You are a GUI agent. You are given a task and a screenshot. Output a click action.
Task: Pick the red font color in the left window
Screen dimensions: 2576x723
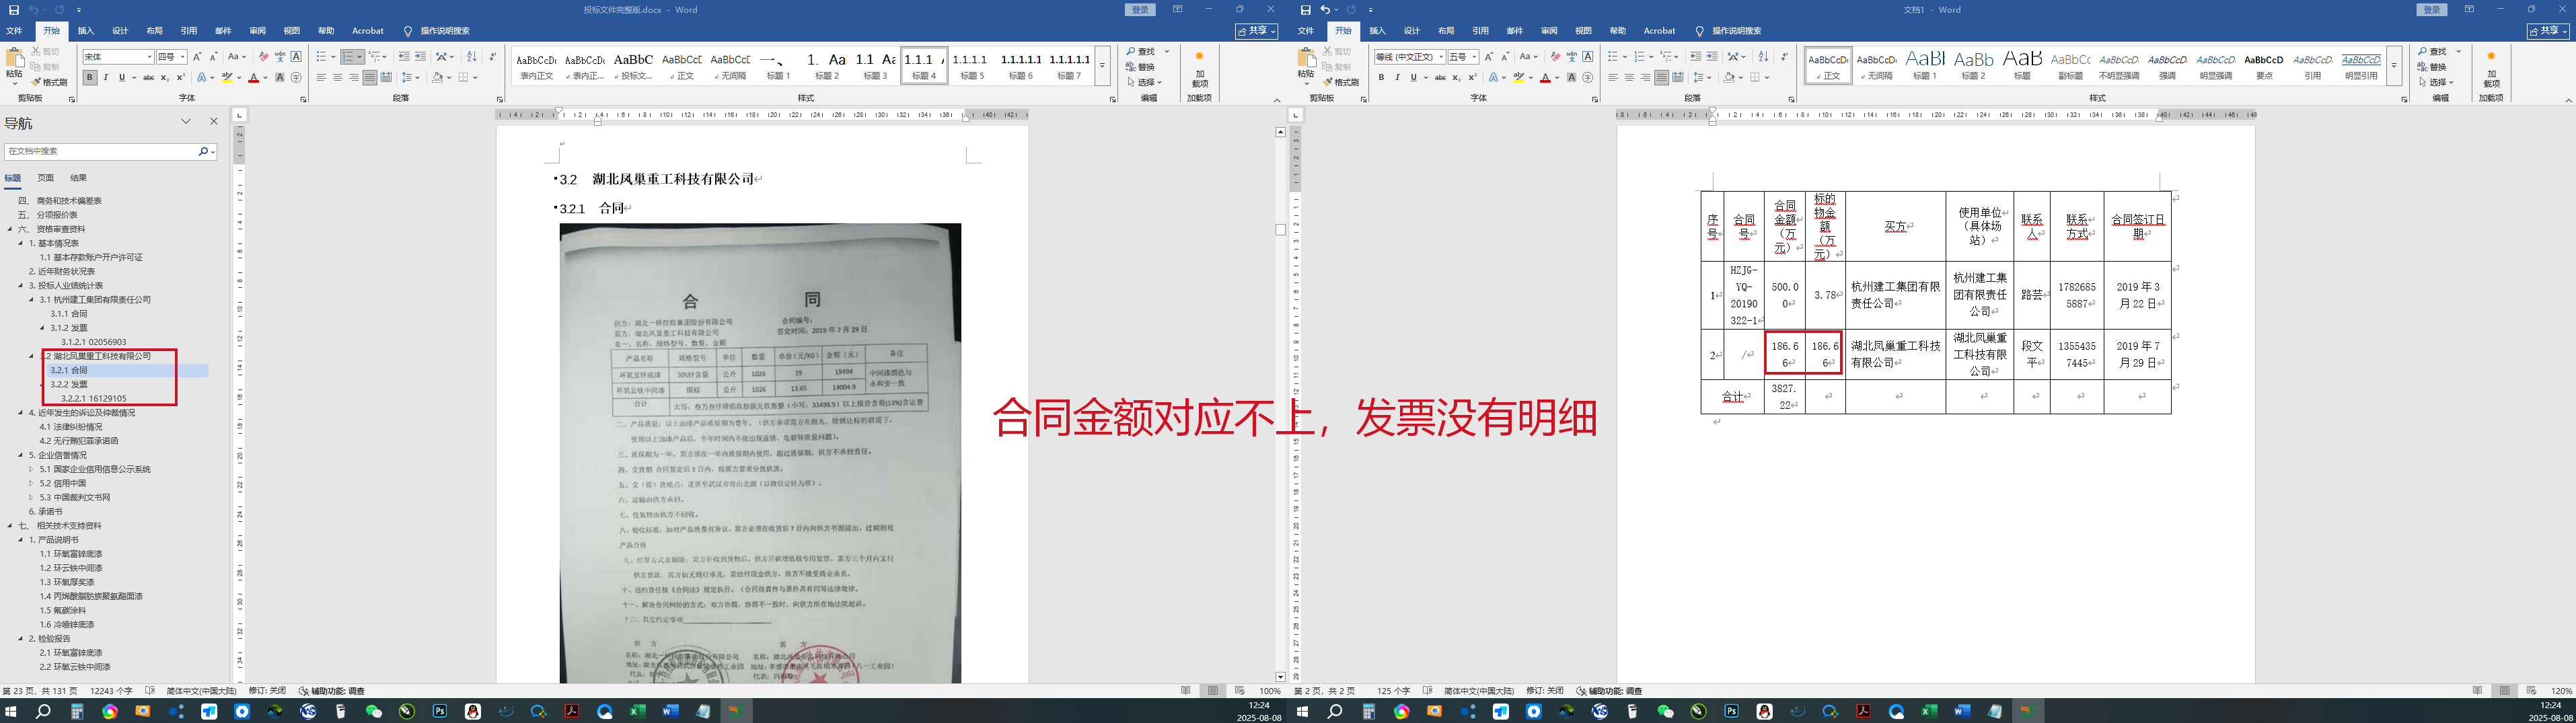253,77
